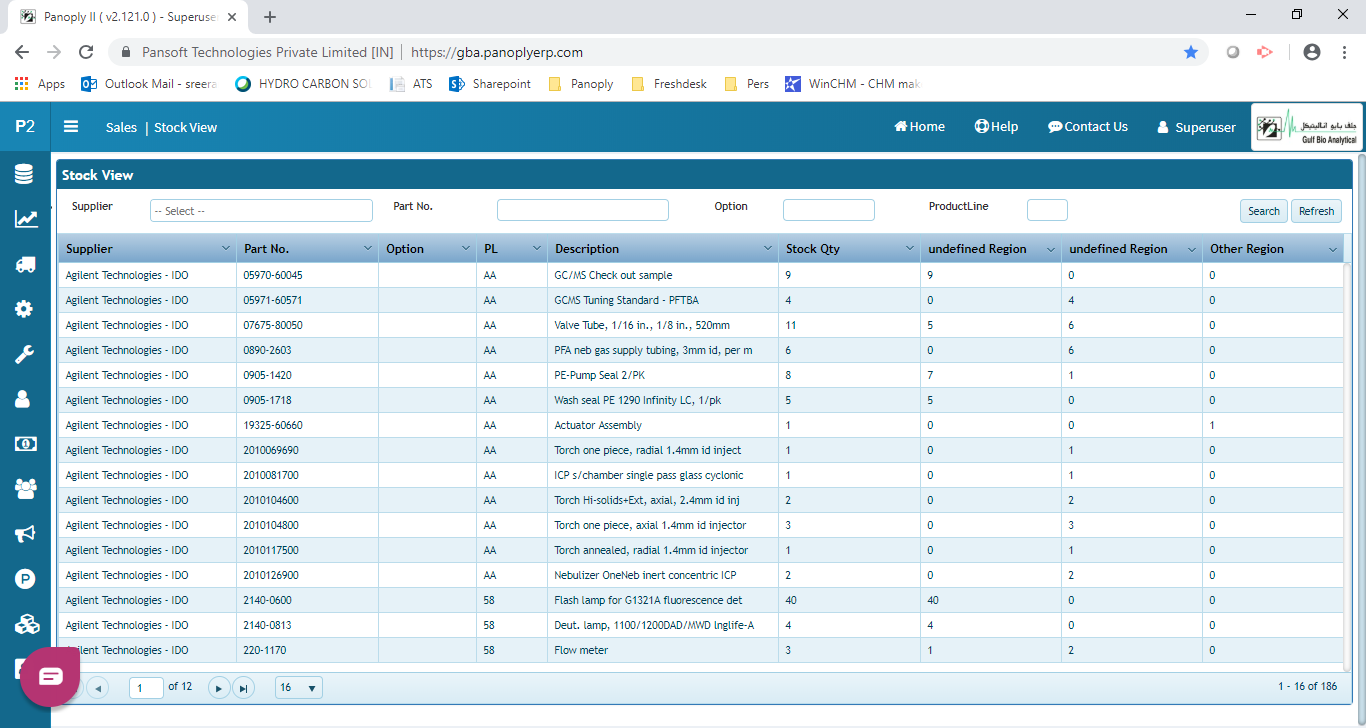The height and width of the screenshot is (728, 1366).
Task: Reload the browser page
Action: point(86,52)
